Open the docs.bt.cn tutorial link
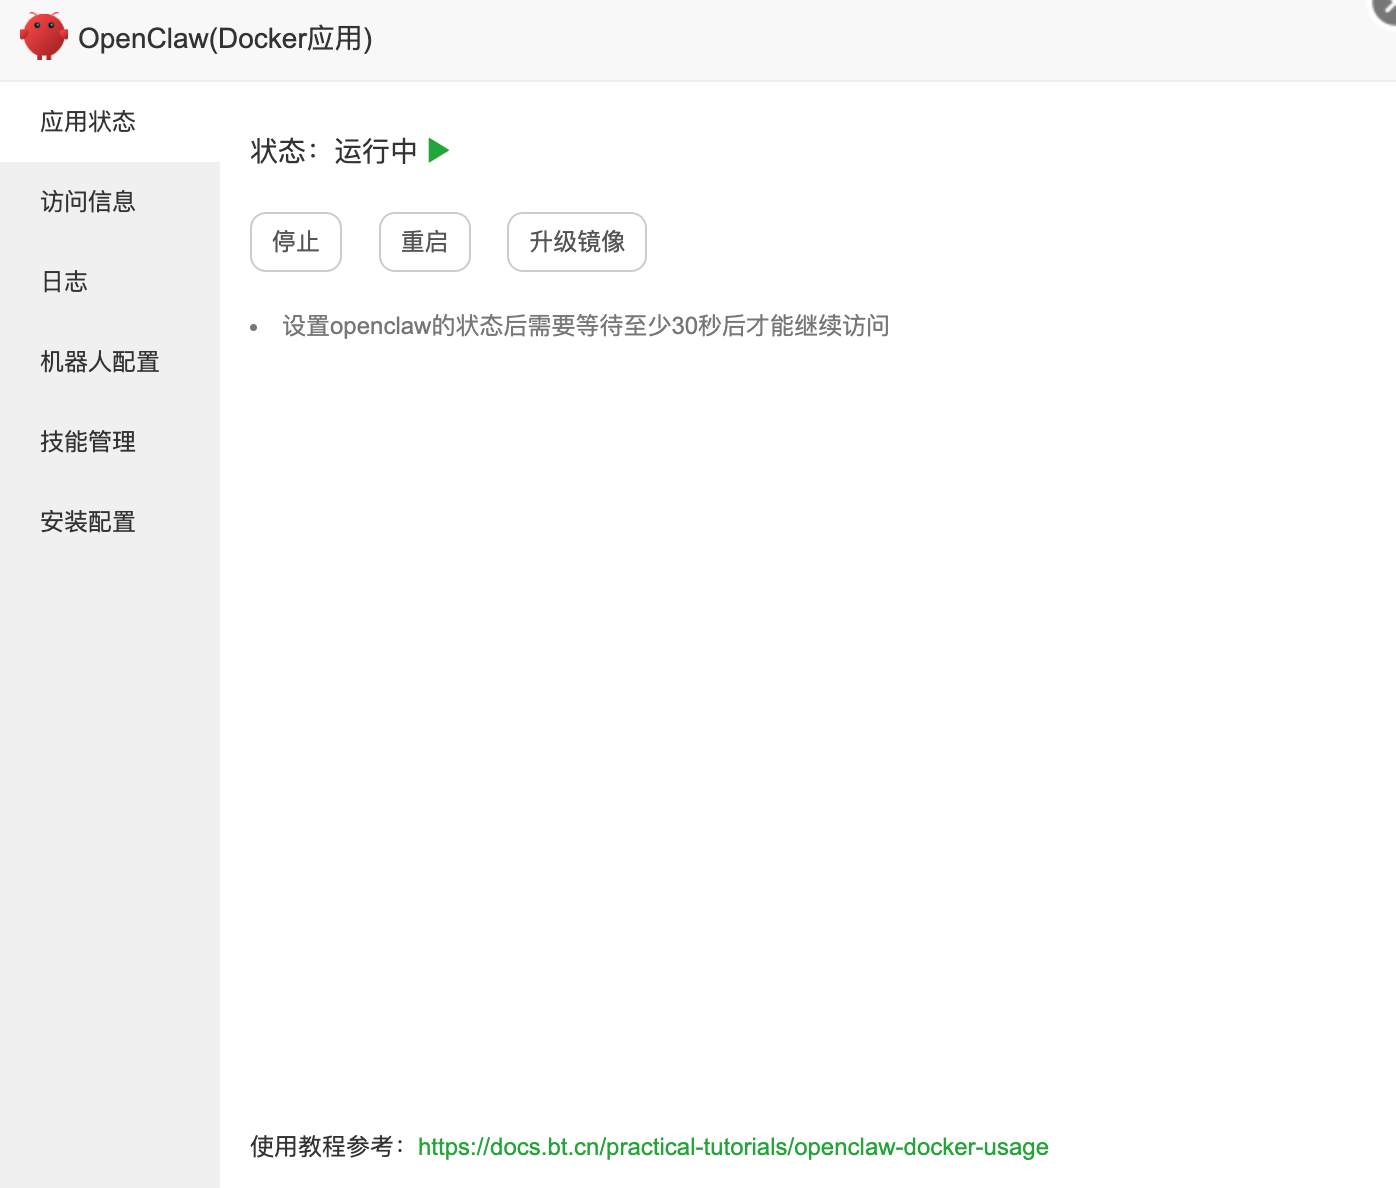The height and width of the screenshot is (1188, 1396). tap(734, 1147)
